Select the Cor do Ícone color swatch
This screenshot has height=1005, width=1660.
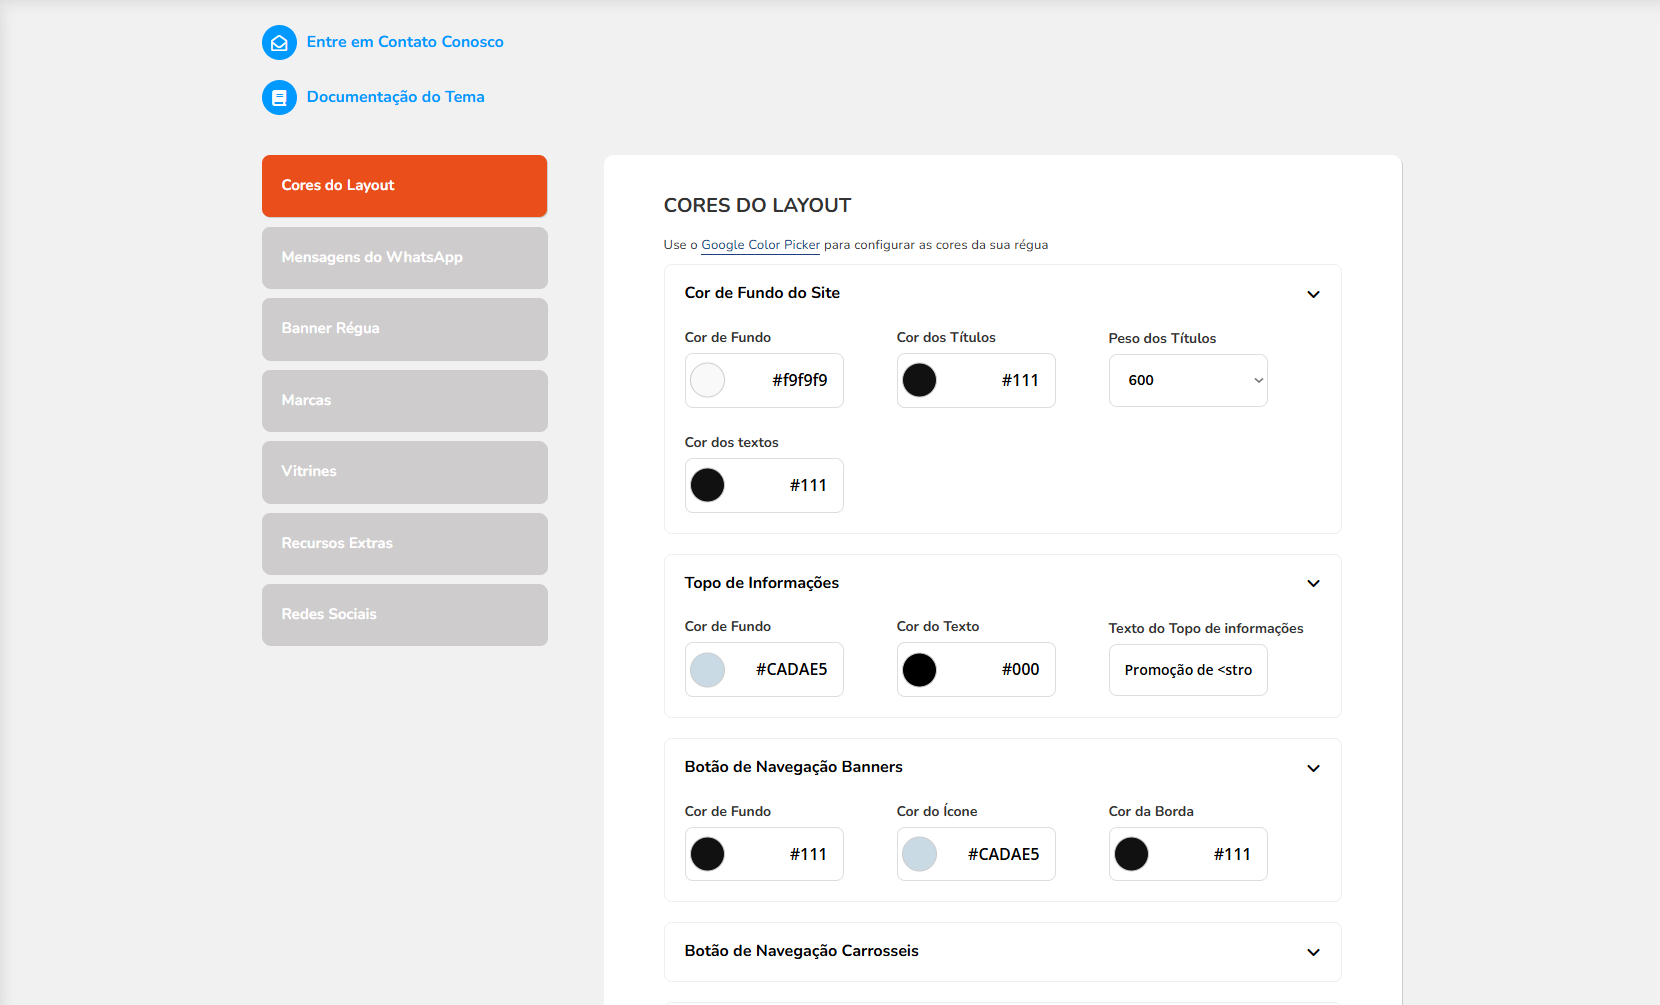coord(920,855)
